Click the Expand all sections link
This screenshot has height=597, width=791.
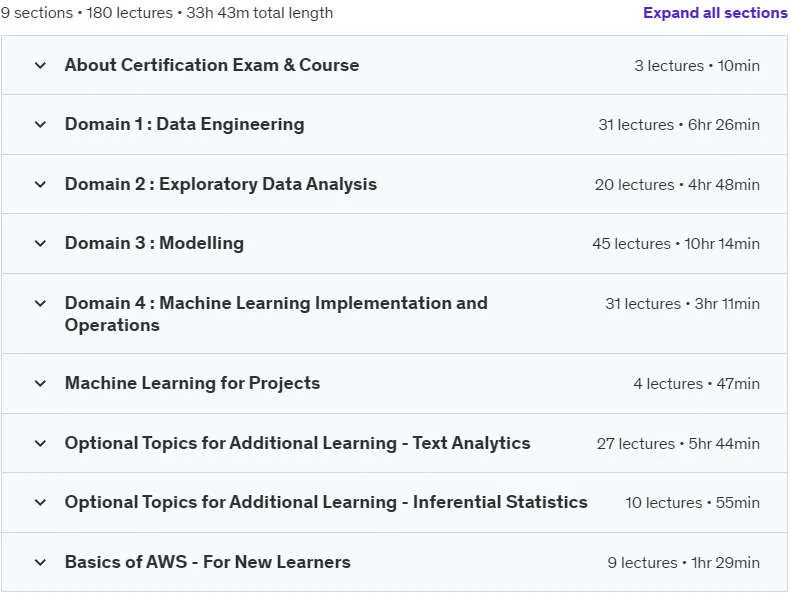[715, 13]
